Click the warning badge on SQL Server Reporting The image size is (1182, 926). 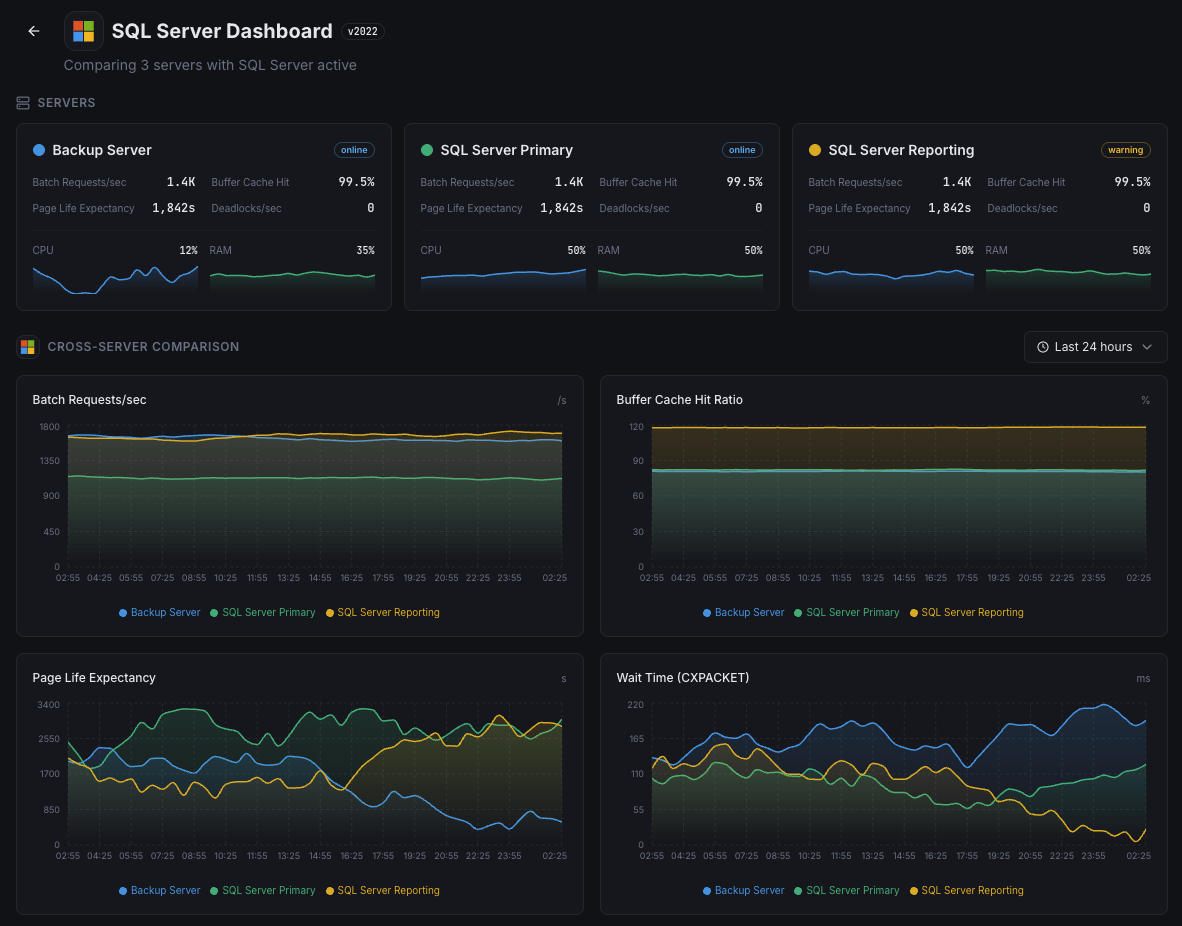coord(1125,149)
